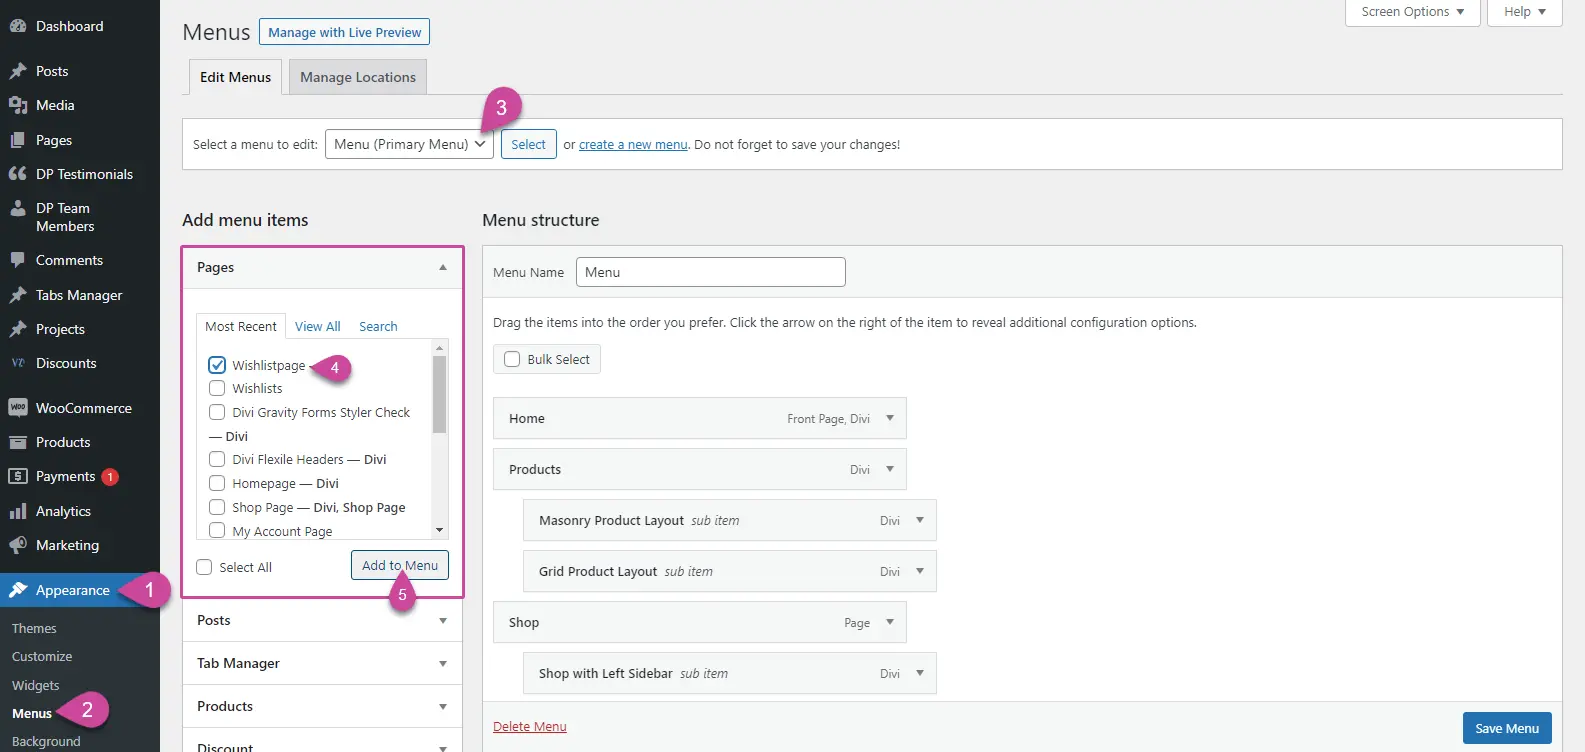The height and width of the screenshot is (752, 1585).
Task: Click the Menu Name input field
Action: (x=711, y=272)
